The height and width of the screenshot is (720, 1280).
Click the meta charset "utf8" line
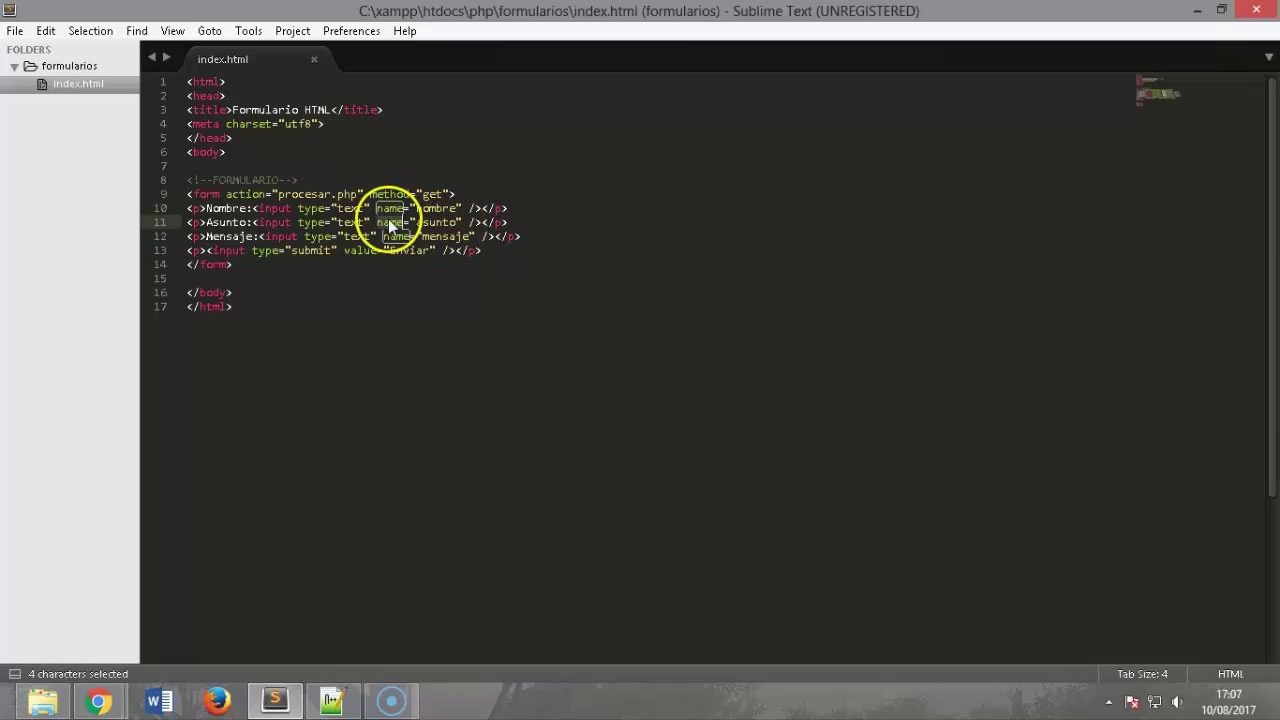point(255,124)
